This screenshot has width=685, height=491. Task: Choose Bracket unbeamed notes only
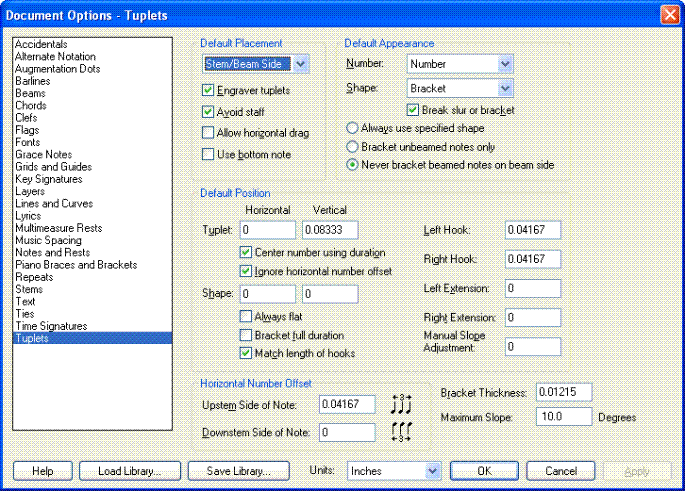pyautogui.click(x=351, y=146)
